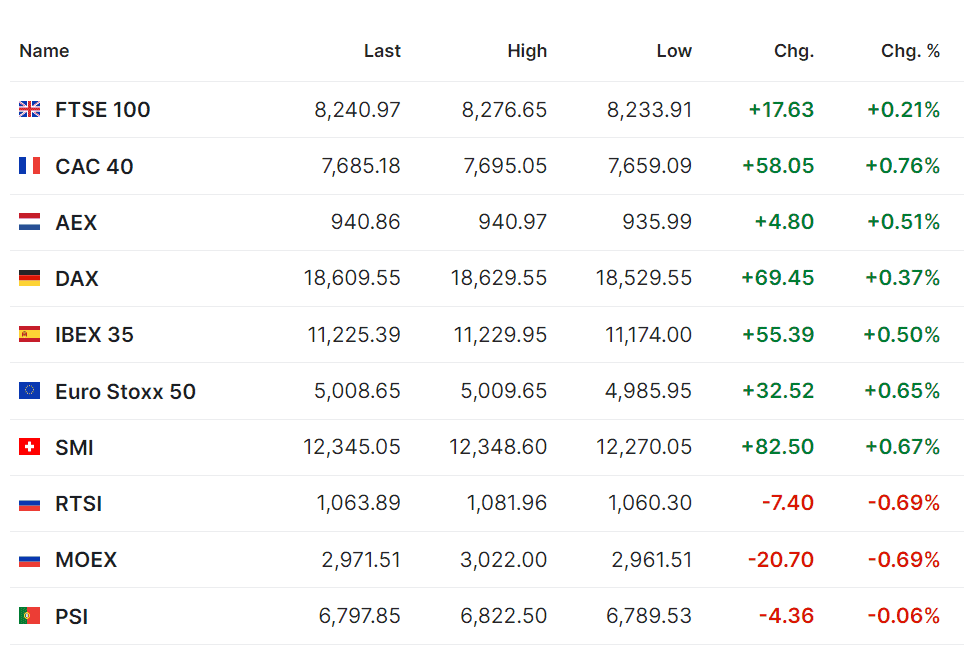Select FTSE 100 low value 8,233.91
Viewport: 964px width, 649px height.
click(650, 110)
